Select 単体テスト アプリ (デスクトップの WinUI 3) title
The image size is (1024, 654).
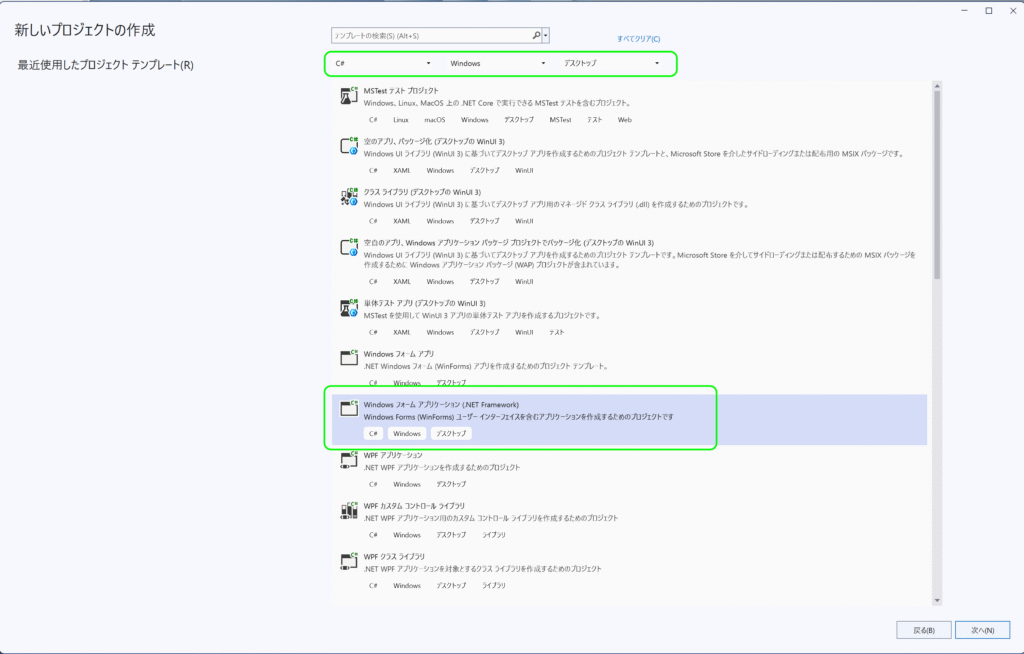[x=424, y=303]
